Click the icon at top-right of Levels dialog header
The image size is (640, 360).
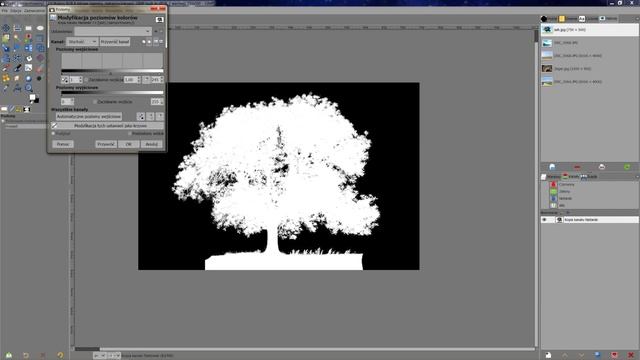(x=160, y=19)
